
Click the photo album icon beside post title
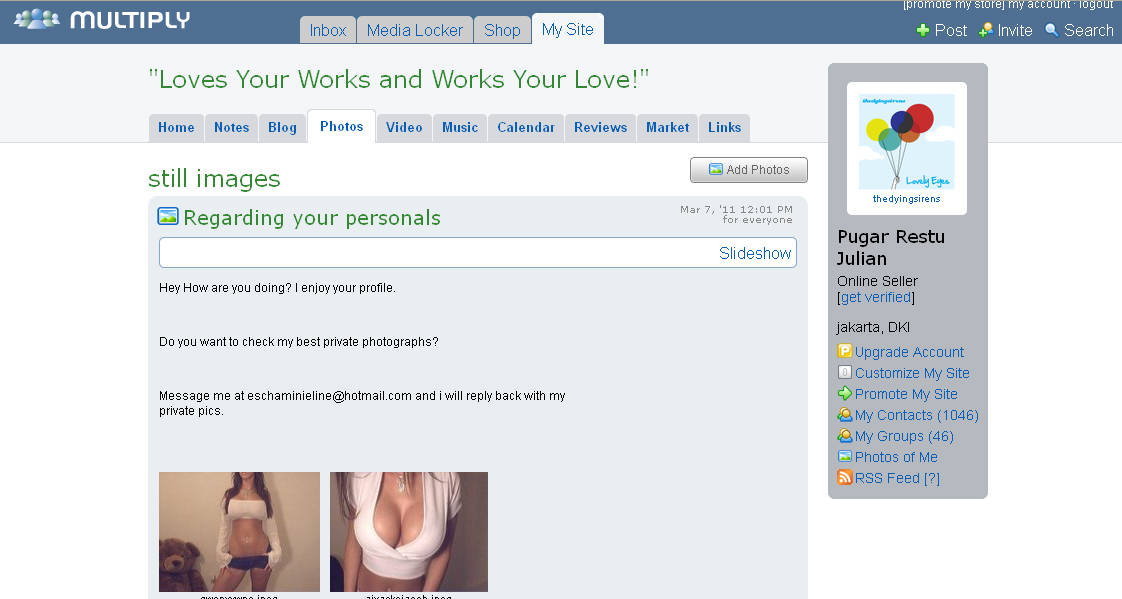coord(168,217)
